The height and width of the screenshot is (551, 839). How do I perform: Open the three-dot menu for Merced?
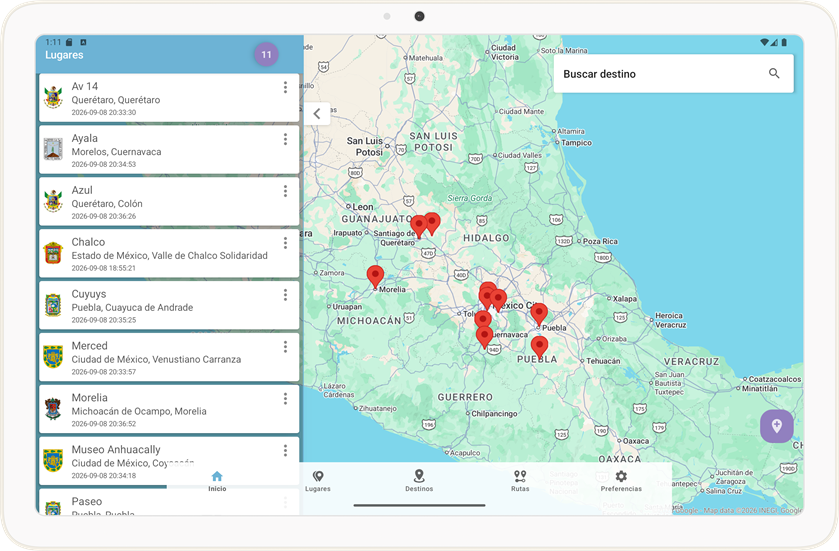[x=285, y=347]
